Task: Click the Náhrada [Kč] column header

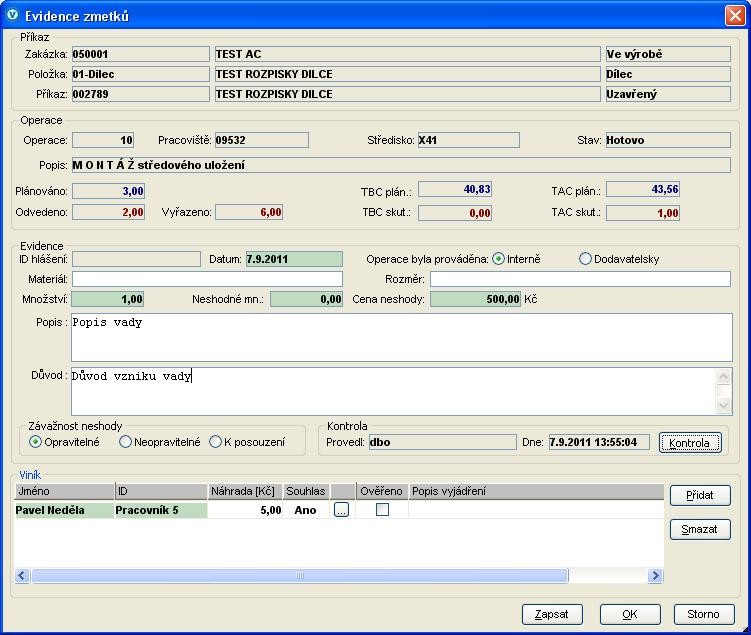Action: click(245, 491)
